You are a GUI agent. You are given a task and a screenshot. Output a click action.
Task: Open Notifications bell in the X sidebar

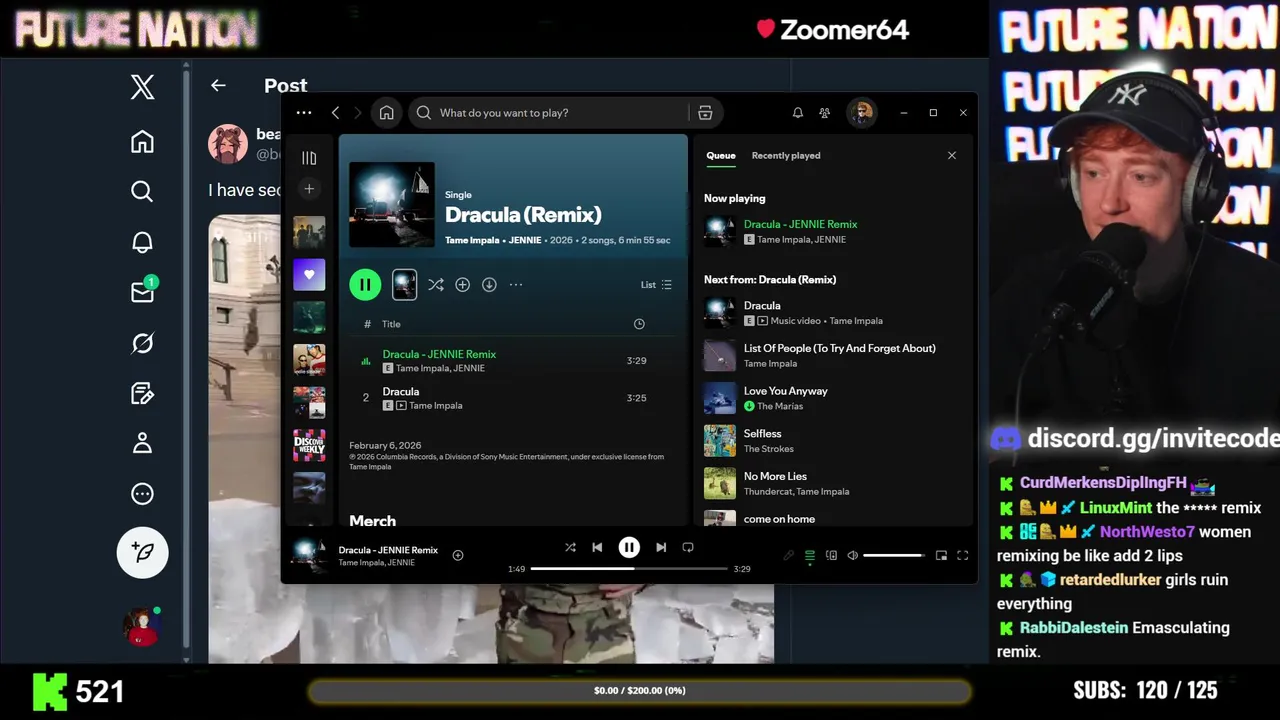coord(142,242)
